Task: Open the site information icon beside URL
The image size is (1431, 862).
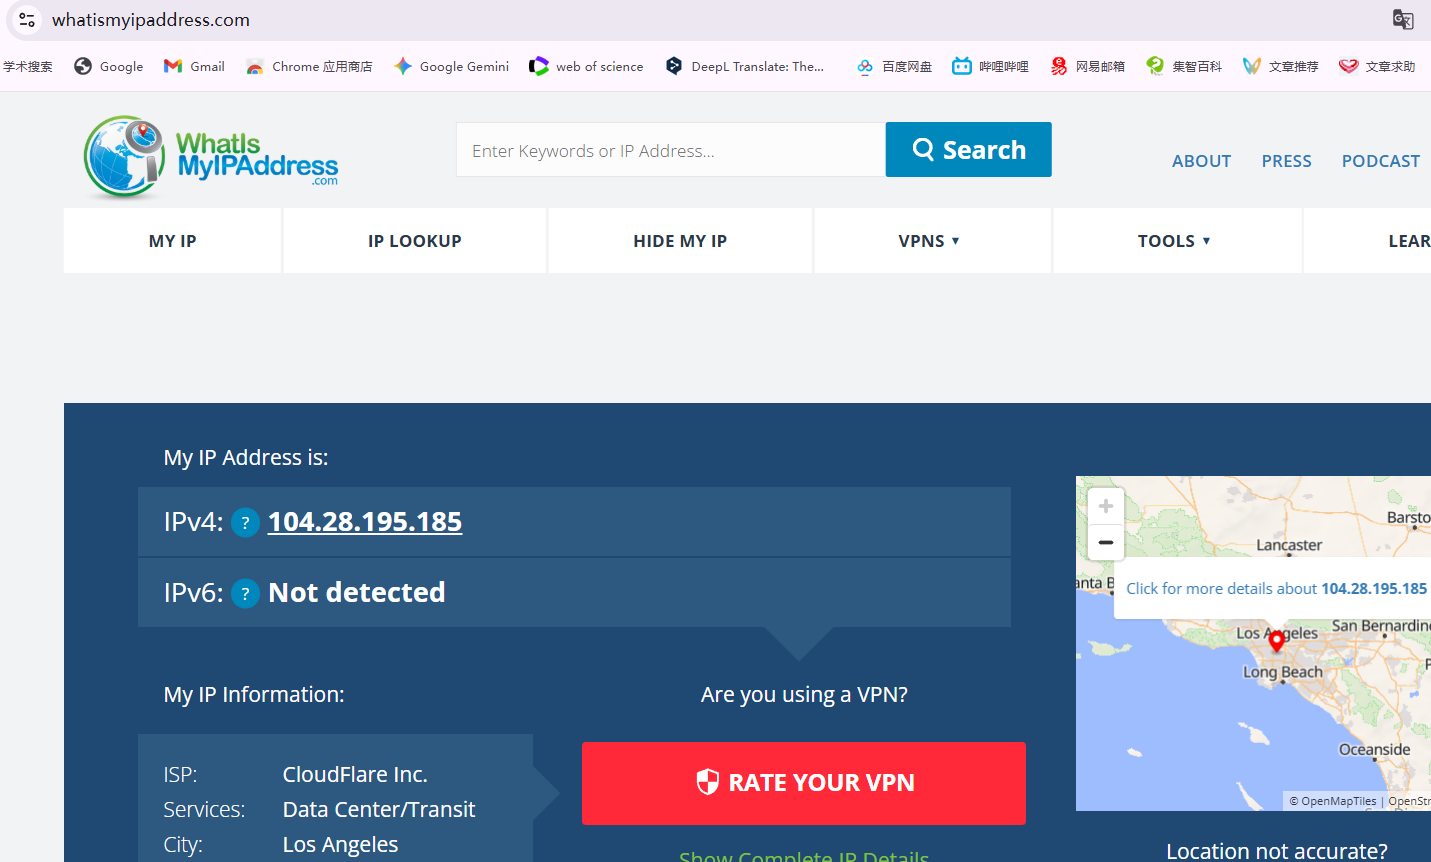Action: [x=27, y=20]
